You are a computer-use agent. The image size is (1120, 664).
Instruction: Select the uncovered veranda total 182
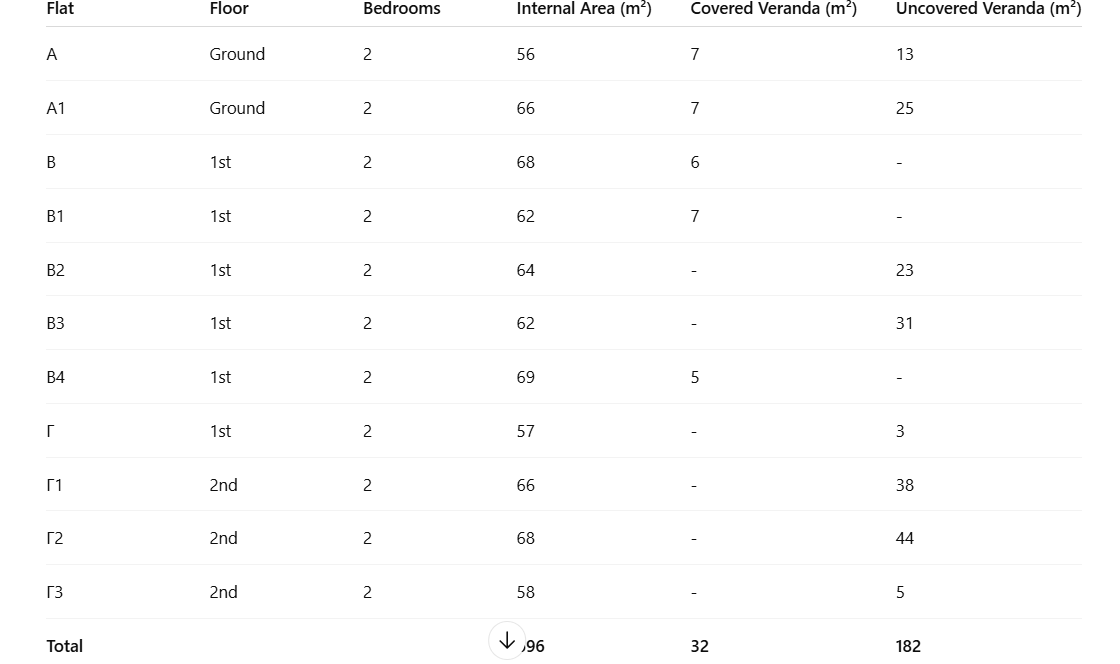coord(907,646)
